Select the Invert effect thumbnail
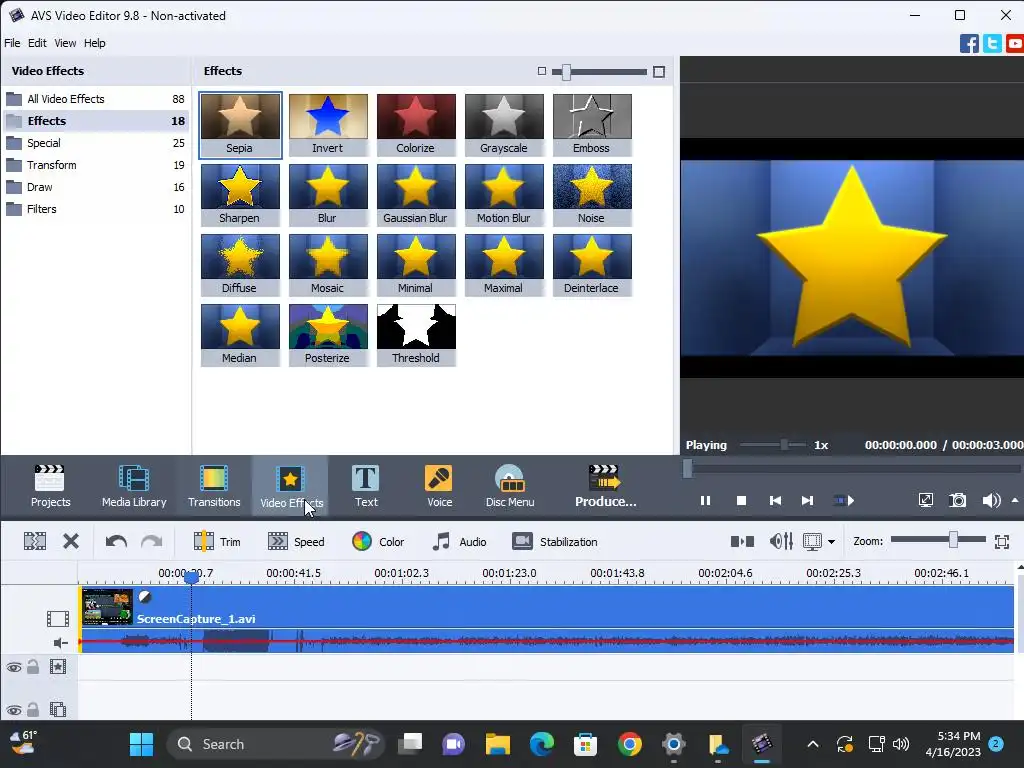This screenshot has height=768, width=1024. click(328, 125)
